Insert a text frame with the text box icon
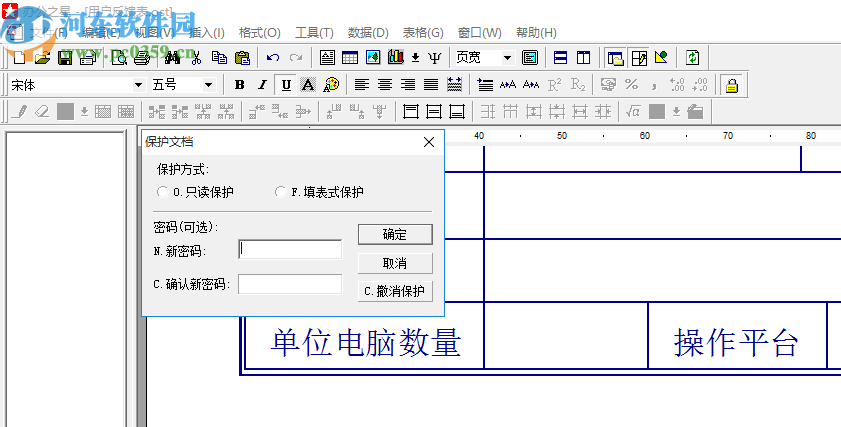This screenshot has width=841, height=427. pos(327,57)
